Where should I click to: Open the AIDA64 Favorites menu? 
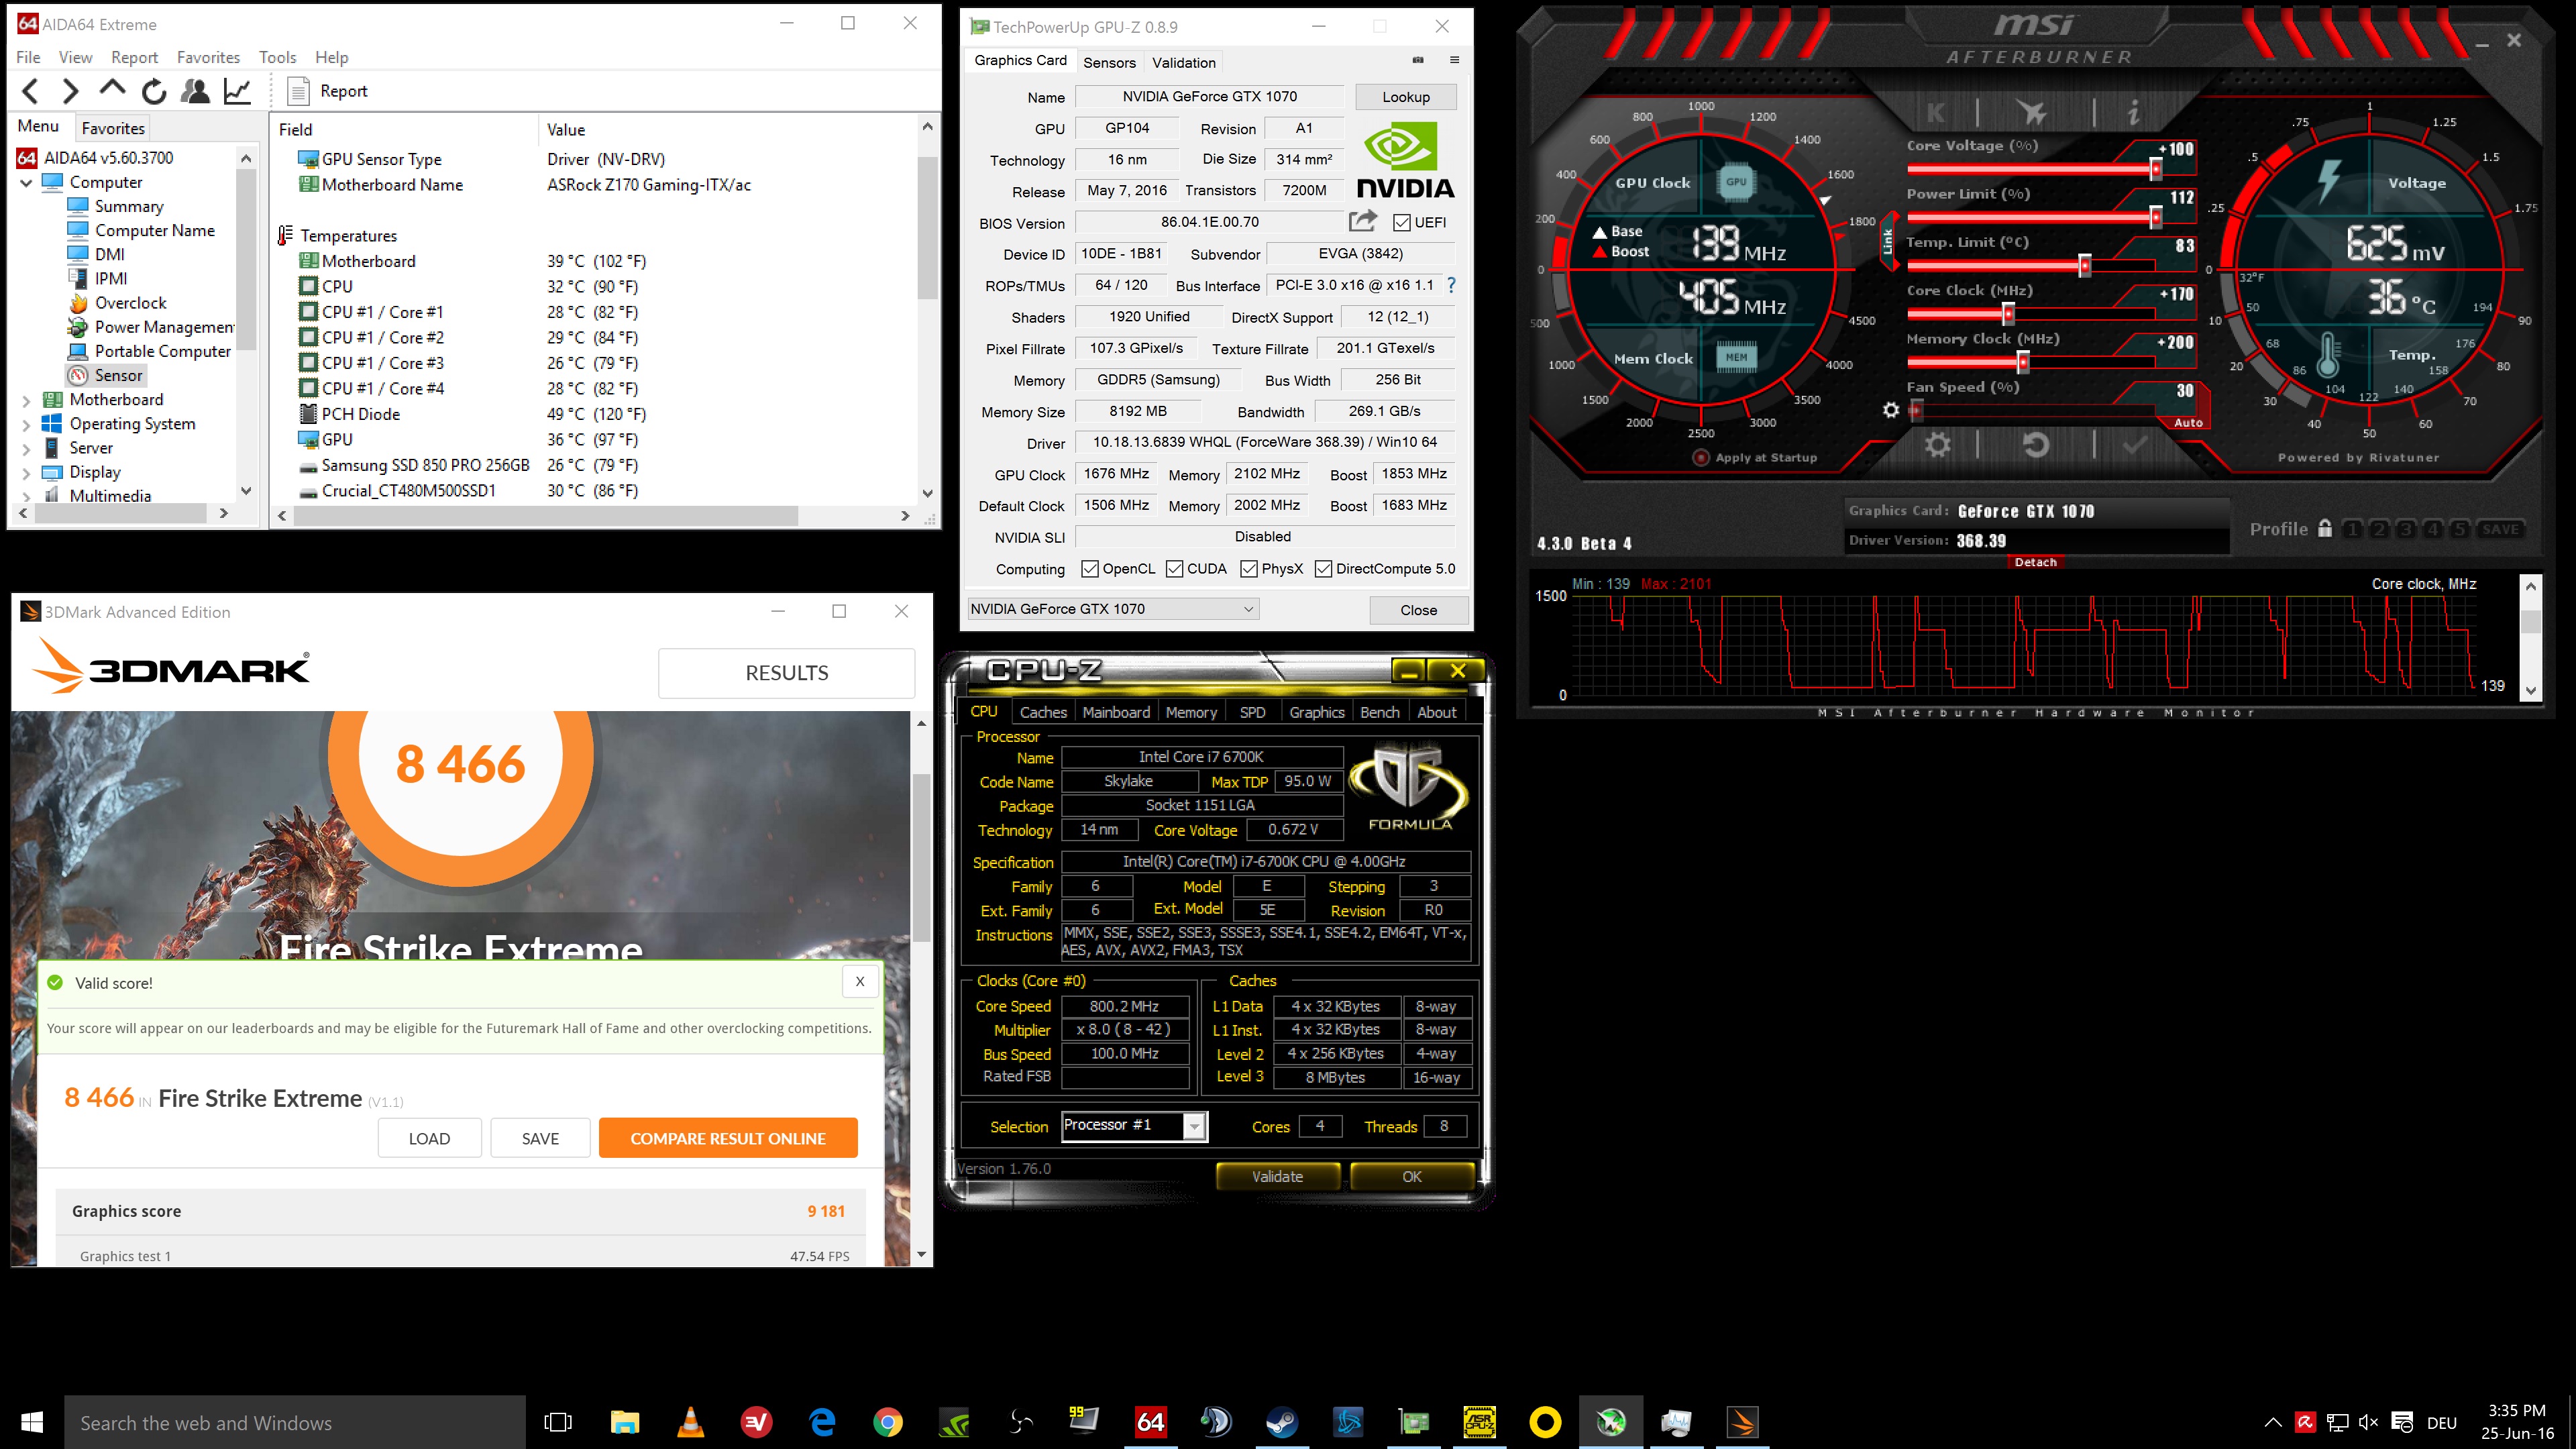(x=208, y=57)
